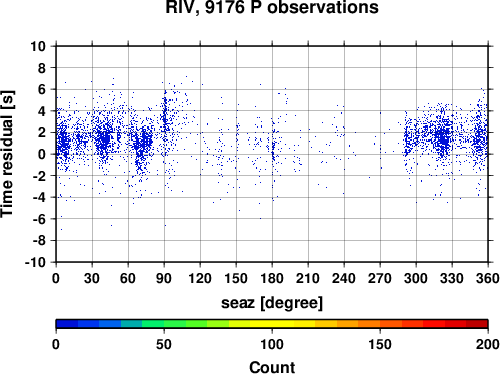Click the colorbar tick label 50
Image resolution: width=500 pixels, height=374 pixels.
click(164, 345)
